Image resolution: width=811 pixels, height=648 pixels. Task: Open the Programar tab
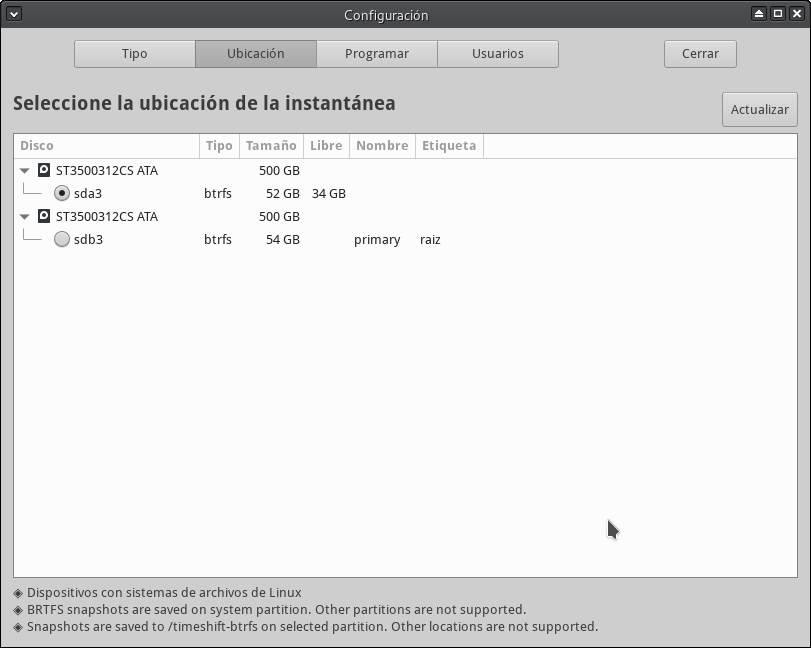coord(377,54)
